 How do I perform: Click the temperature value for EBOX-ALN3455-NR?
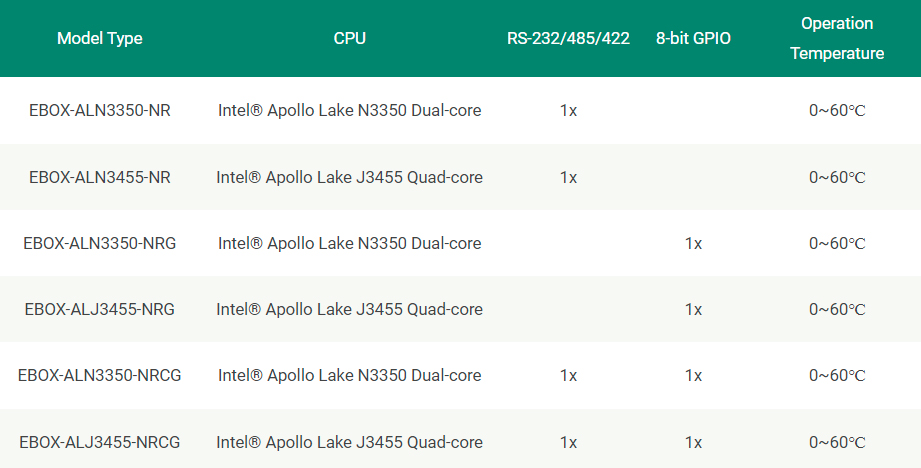pyautogui.click(x=837, y=177)
